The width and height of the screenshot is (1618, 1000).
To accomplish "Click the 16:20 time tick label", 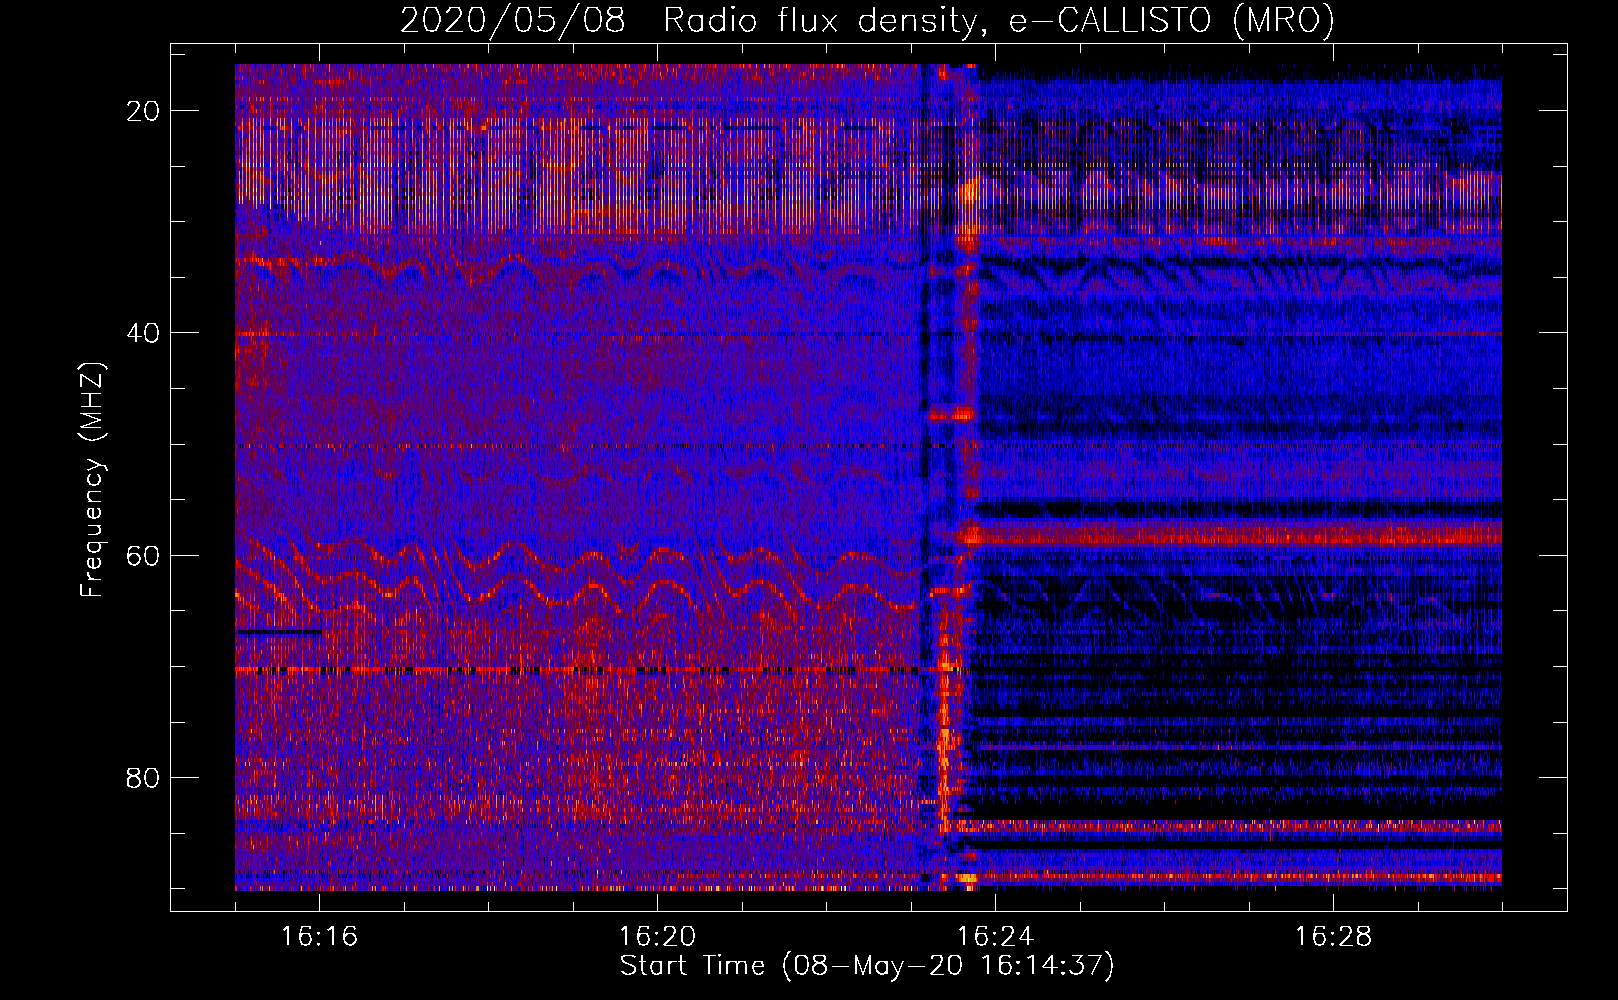I will pyautogui.click(x=657, y=937).
